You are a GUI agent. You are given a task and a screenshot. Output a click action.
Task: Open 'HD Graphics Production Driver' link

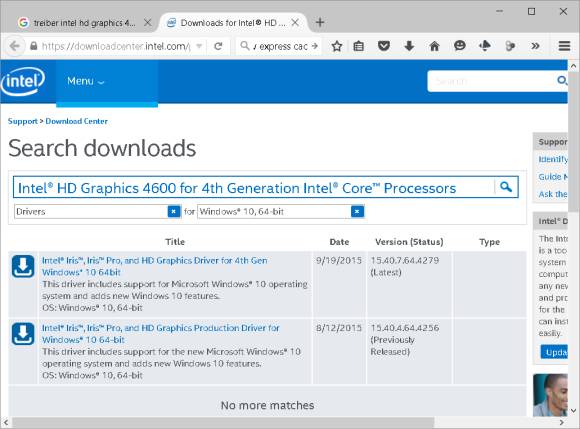point(161,334)
